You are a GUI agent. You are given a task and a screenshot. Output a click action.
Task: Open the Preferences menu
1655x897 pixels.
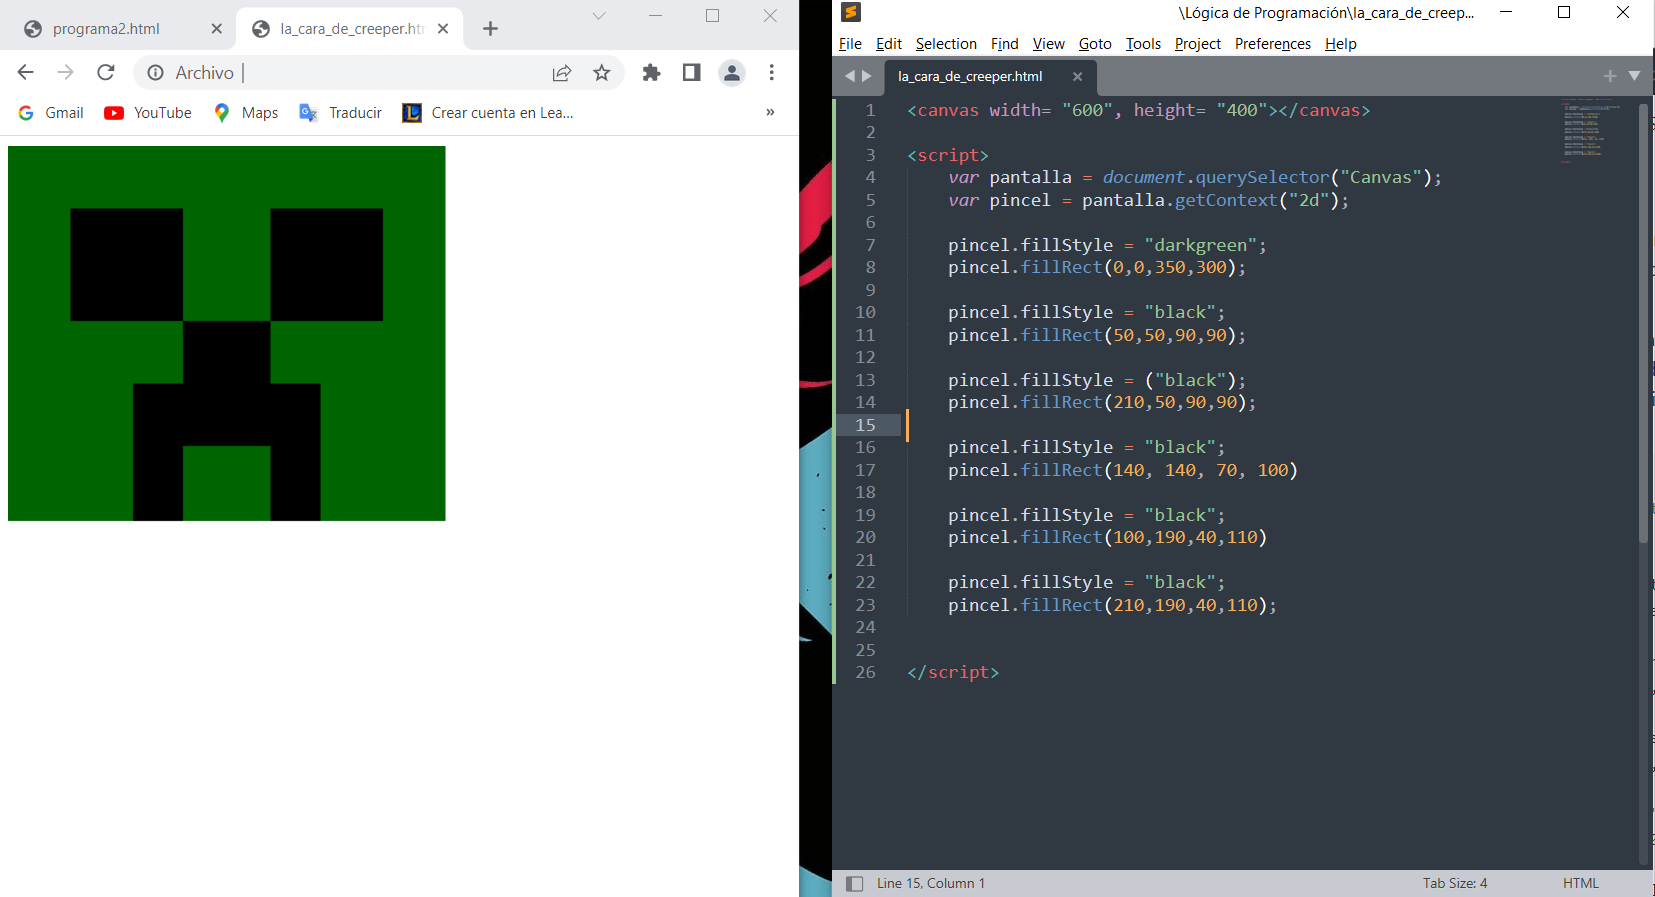[1273, 44]
